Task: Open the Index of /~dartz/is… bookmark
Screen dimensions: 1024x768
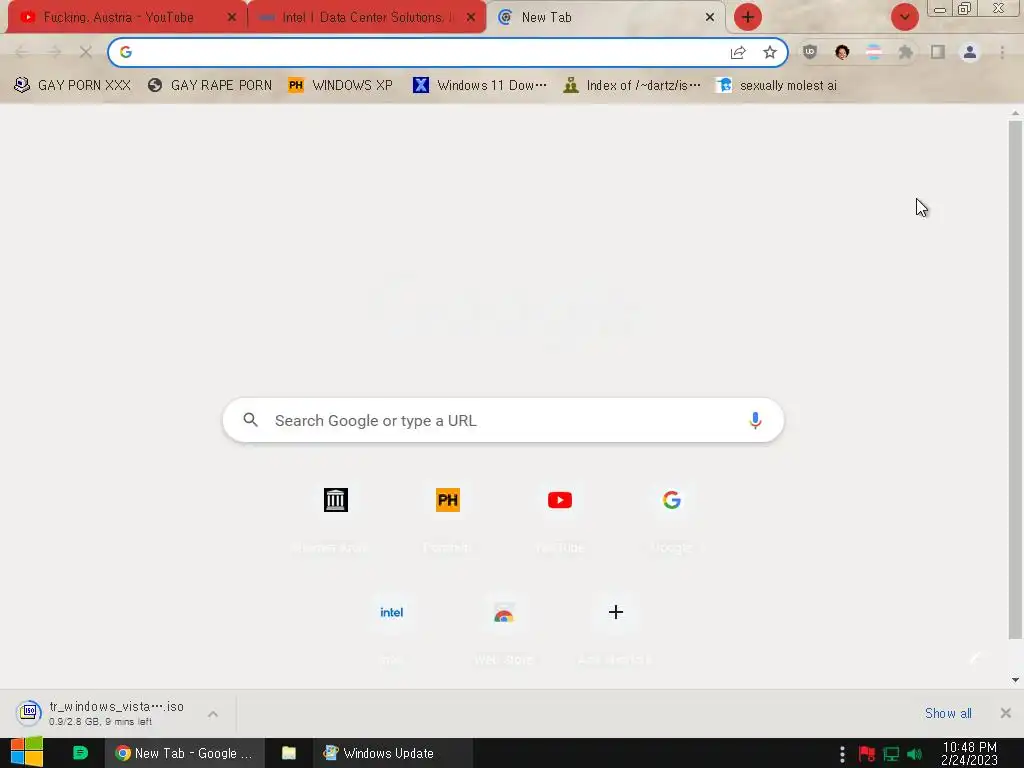Action: pos(632,85)
